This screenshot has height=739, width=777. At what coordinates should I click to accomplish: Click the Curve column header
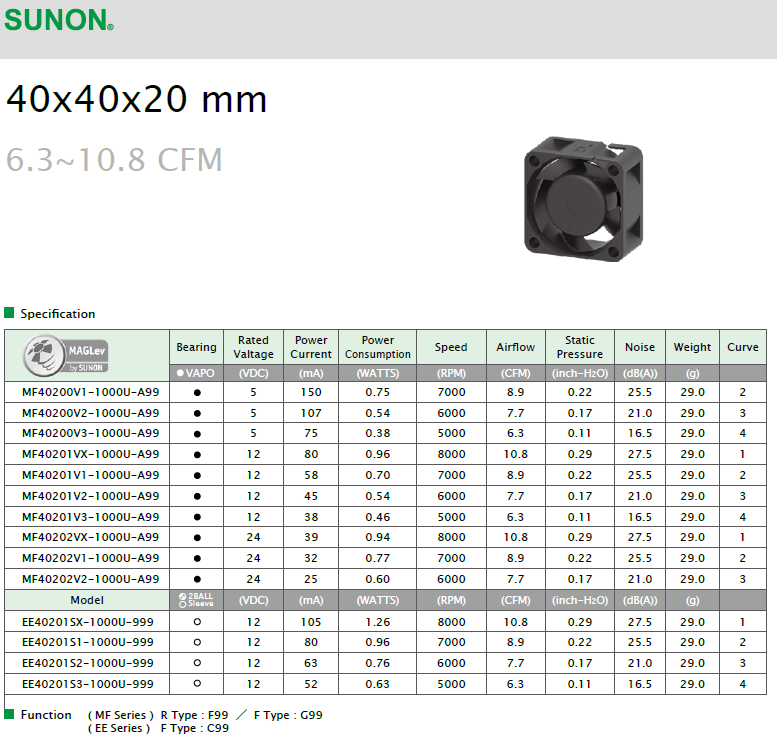click(x=743, y=347)
